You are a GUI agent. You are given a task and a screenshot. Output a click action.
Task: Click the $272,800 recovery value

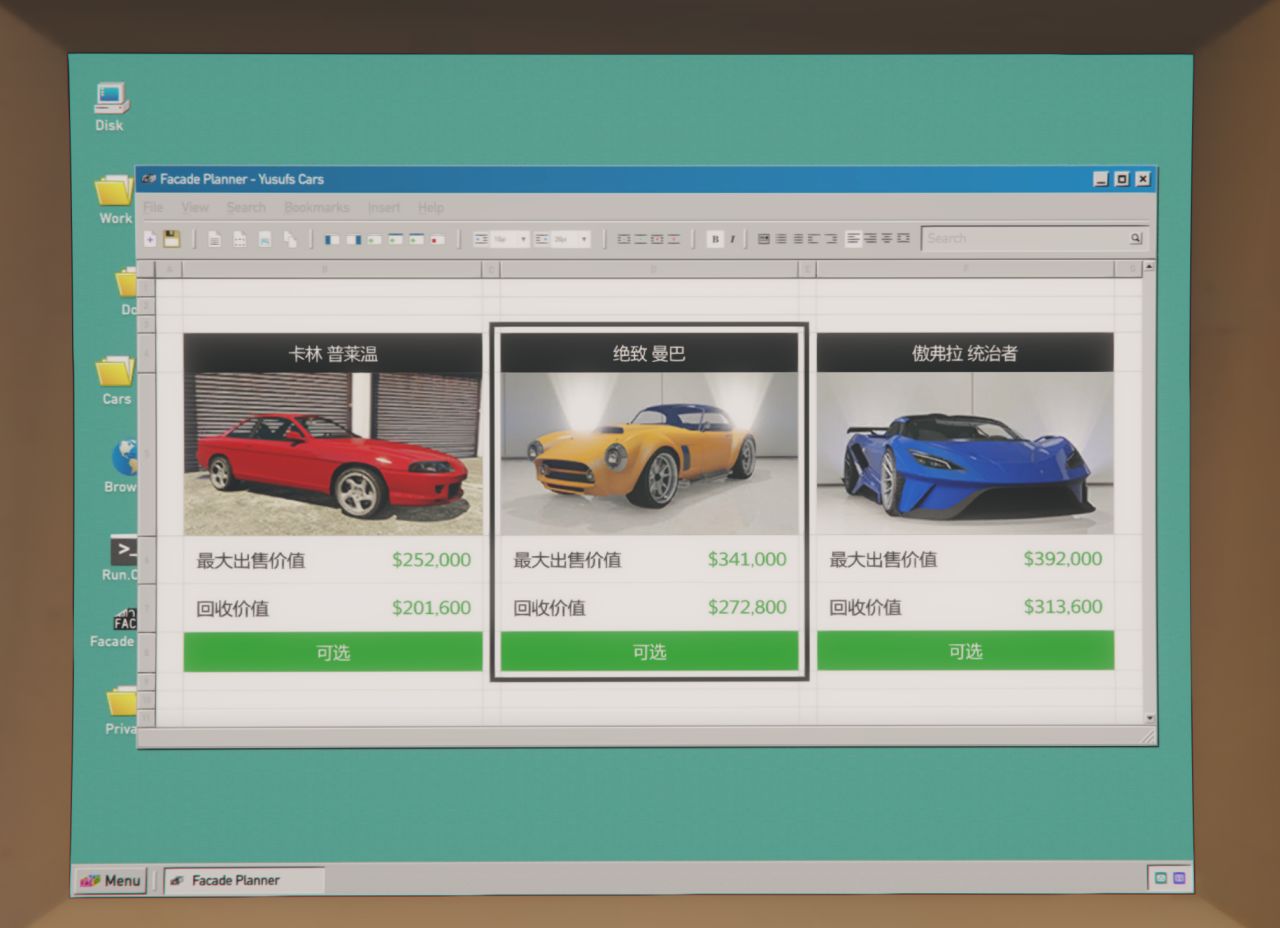coord(747,607)
